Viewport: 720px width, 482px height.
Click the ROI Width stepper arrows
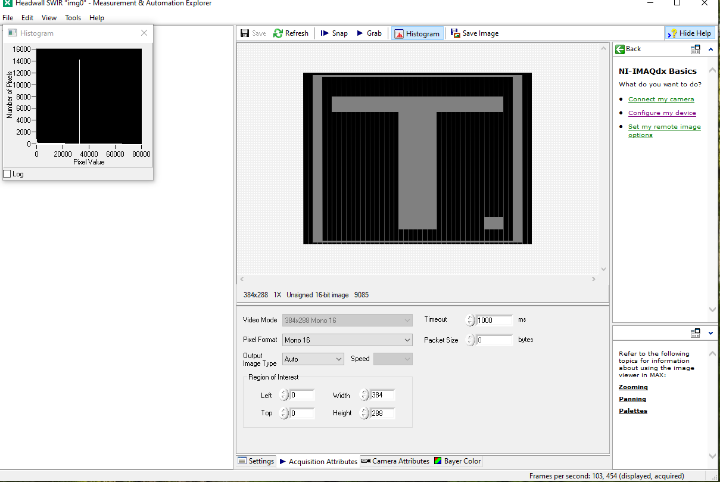tap(365, 395)
